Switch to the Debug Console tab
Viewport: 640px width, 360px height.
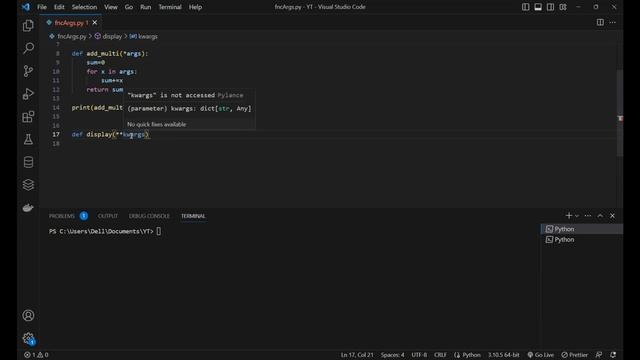tap(149, 216)
